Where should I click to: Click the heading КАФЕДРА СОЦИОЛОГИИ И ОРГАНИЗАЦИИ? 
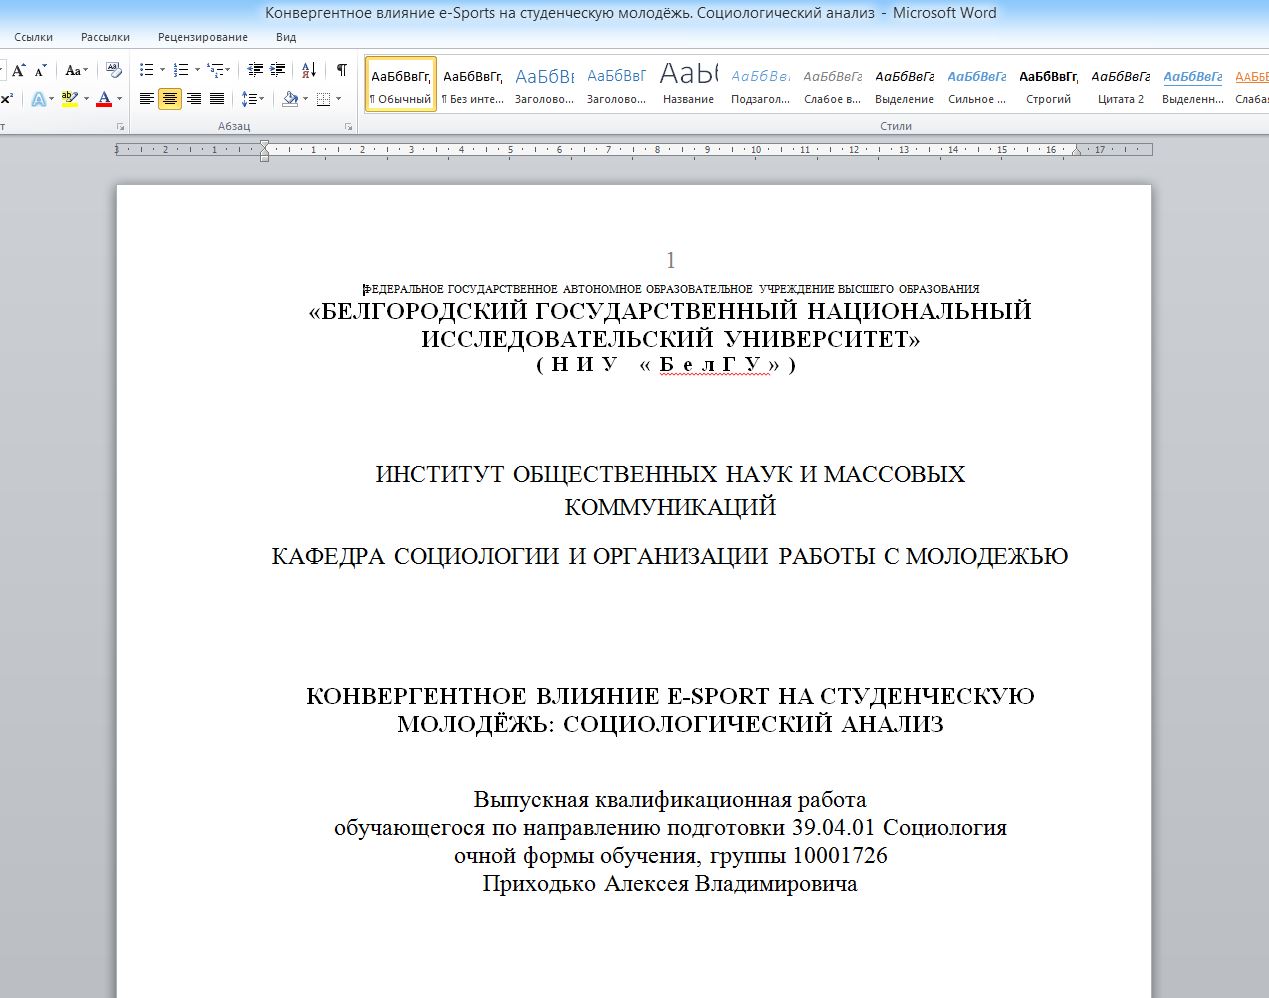pyautogui.click(x=670, y=556)
